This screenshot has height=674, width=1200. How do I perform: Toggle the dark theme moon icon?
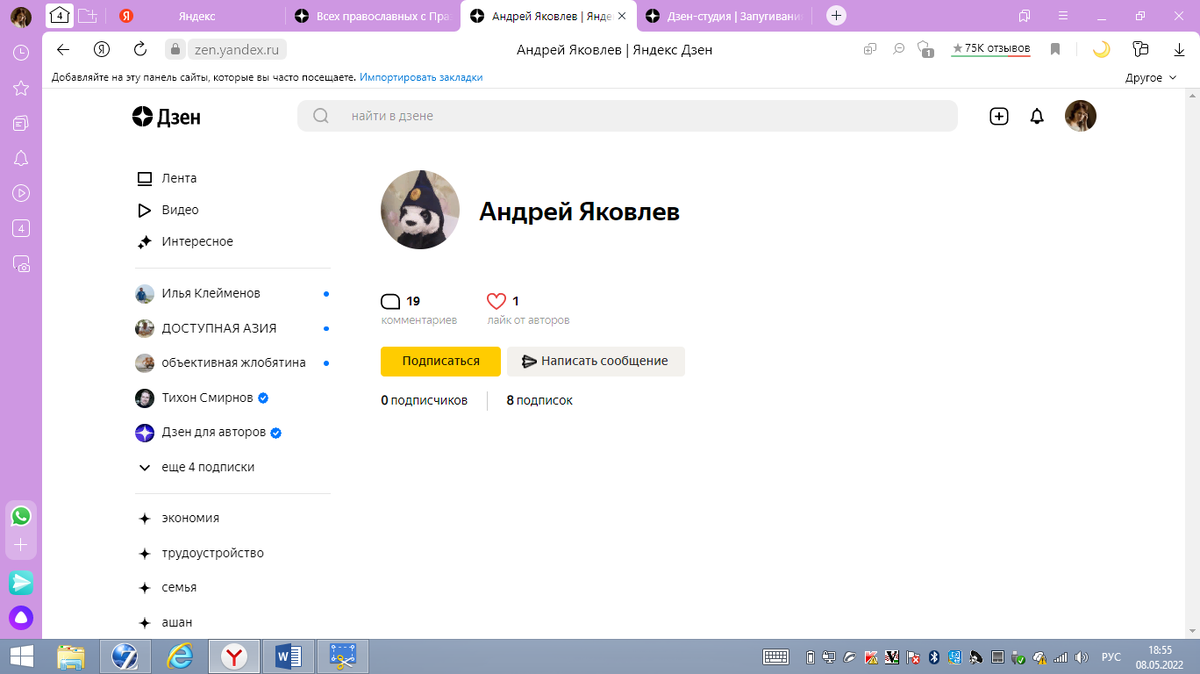[1101, 49]
